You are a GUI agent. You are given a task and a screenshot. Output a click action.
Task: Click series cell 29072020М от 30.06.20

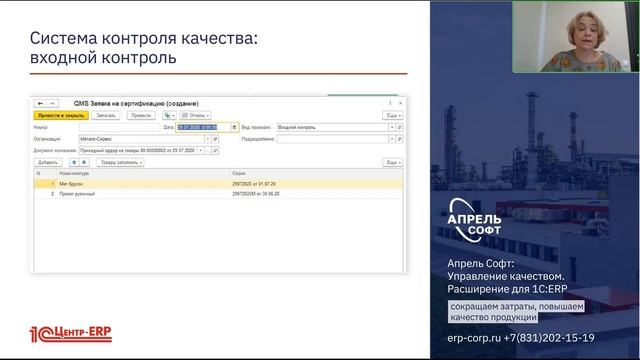316,194
